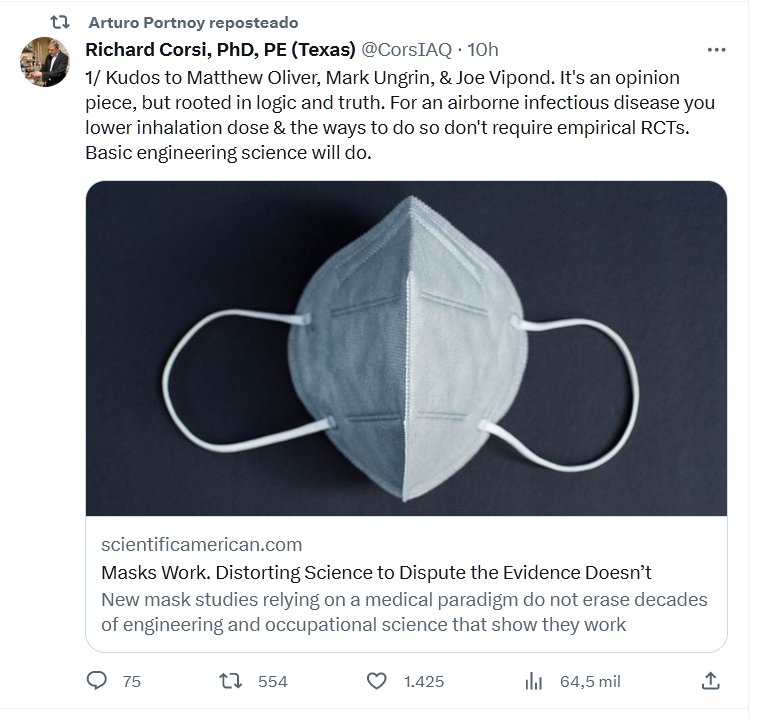Click the @CorsIAQ handle
The height and width of the screenshot is (718, 758).
[x=405, y=50]
